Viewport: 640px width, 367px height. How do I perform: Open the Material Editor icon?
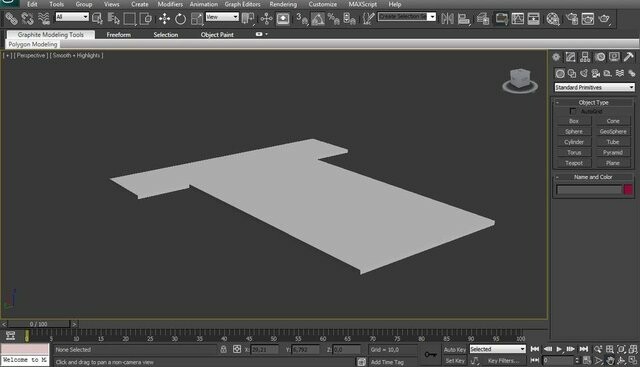[553, 18]
